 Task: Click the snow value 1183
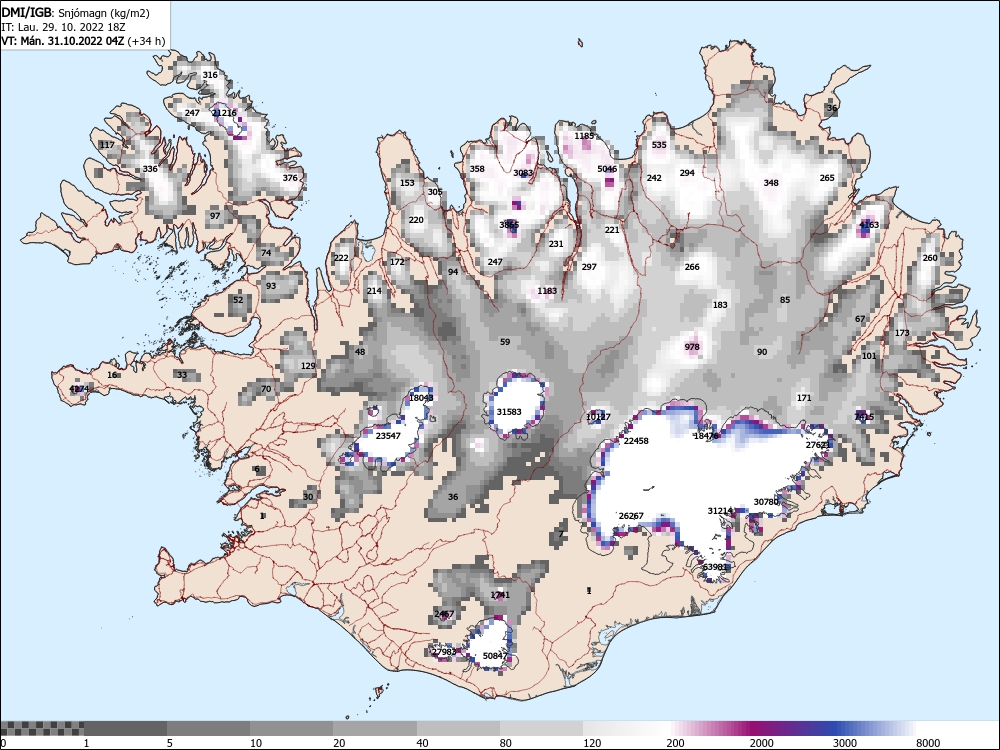547,291
